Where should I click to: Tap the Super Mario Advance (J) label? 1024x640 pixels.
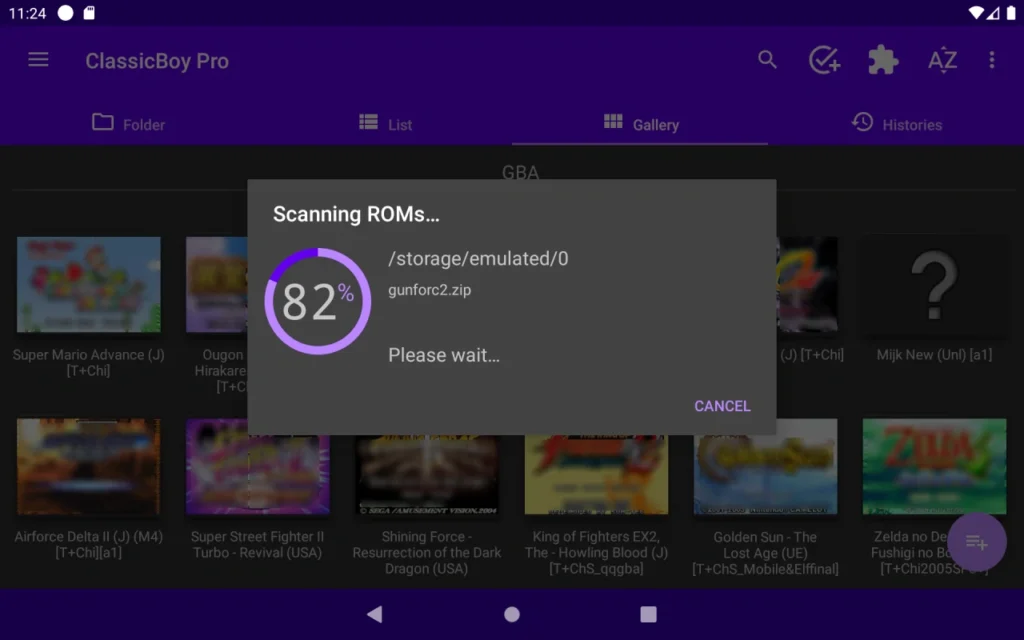[88, 362]
